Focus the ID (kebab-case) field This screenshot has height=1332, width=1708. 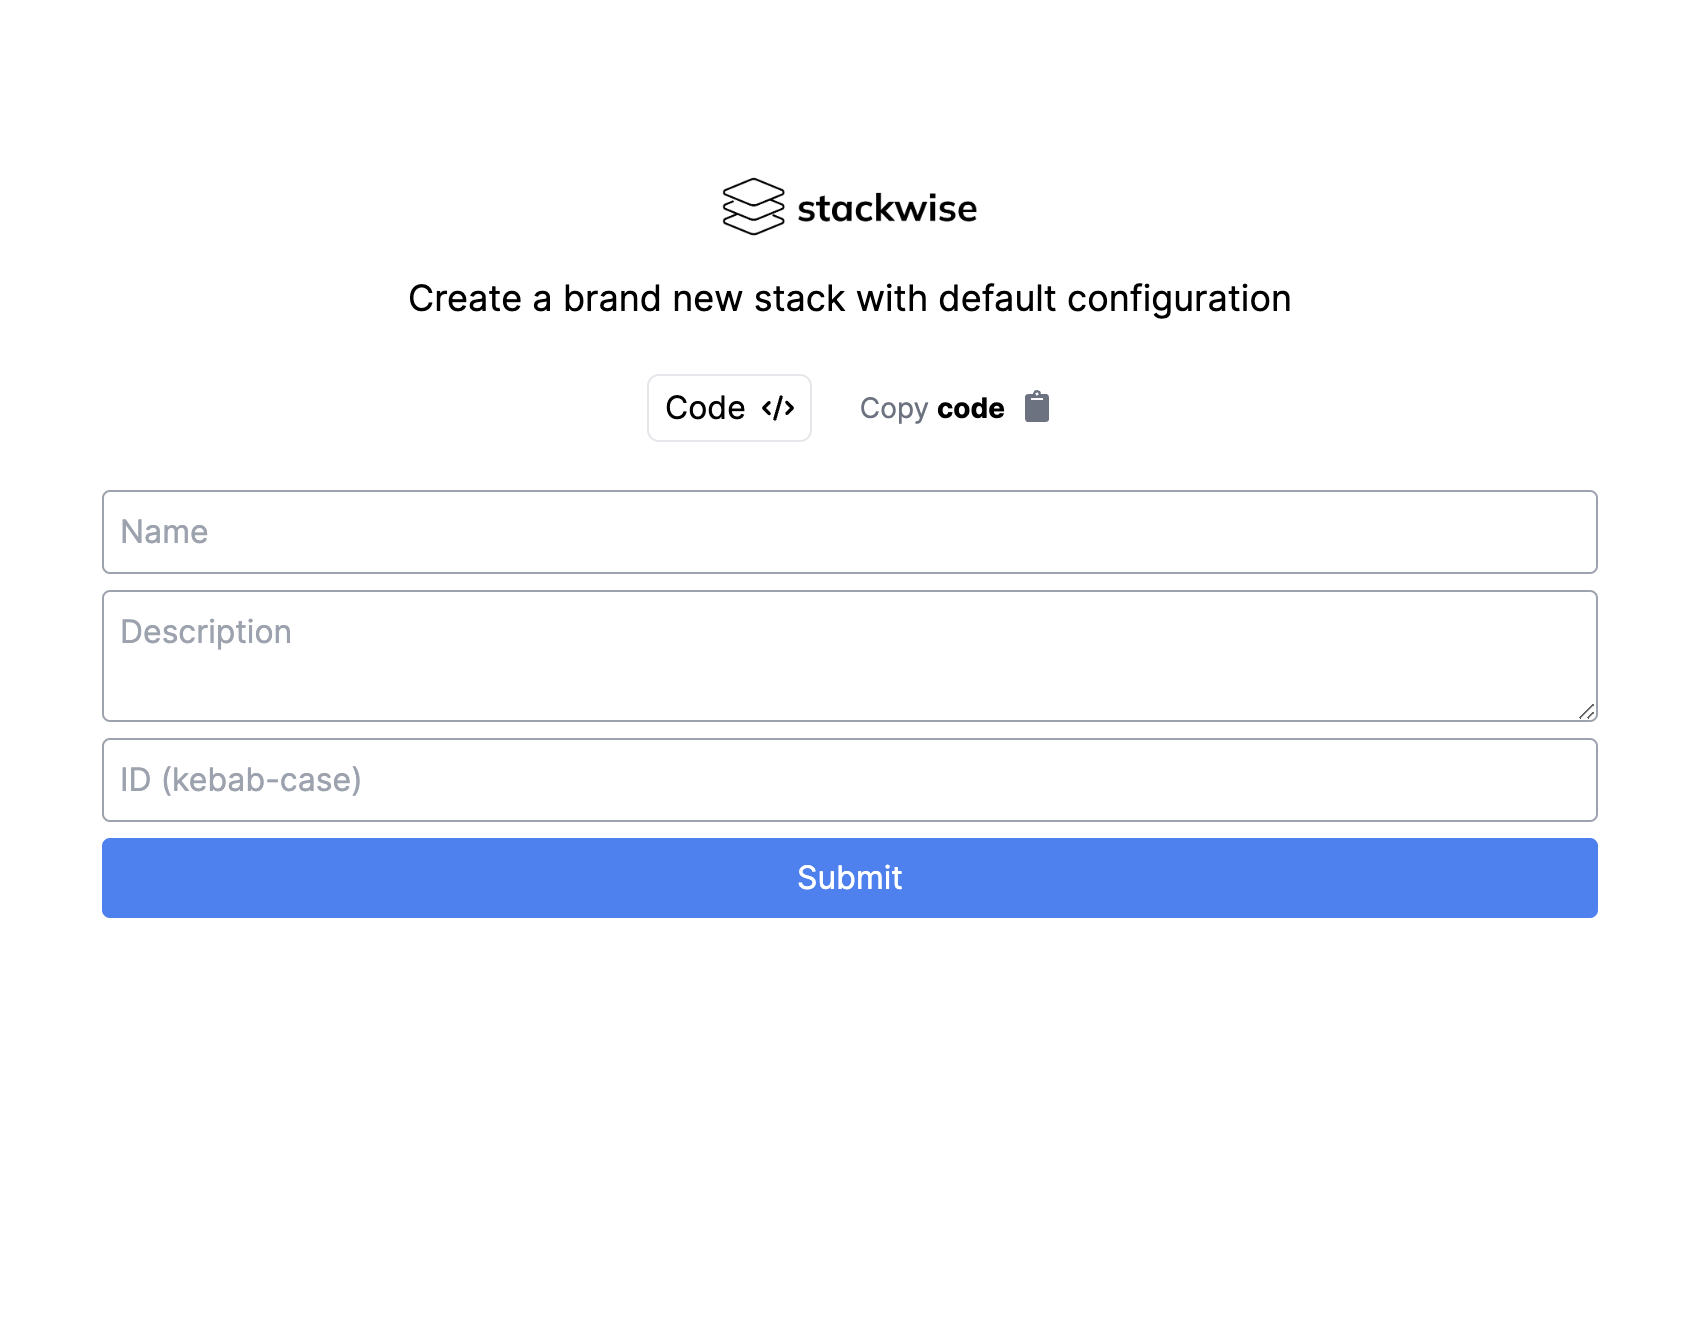(850, 780)
